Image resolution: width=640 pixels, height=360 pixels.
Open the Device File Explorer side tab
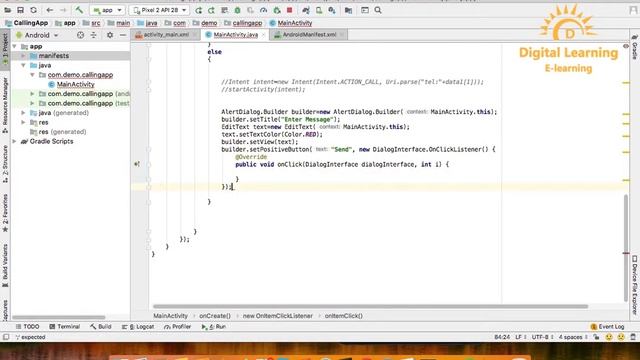coord(635,285)
